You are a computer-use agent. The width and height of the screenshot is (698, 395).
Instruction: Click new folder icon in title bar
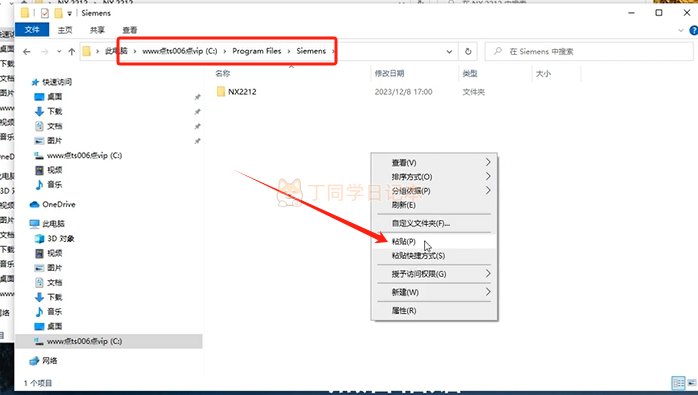pos(58,13)
